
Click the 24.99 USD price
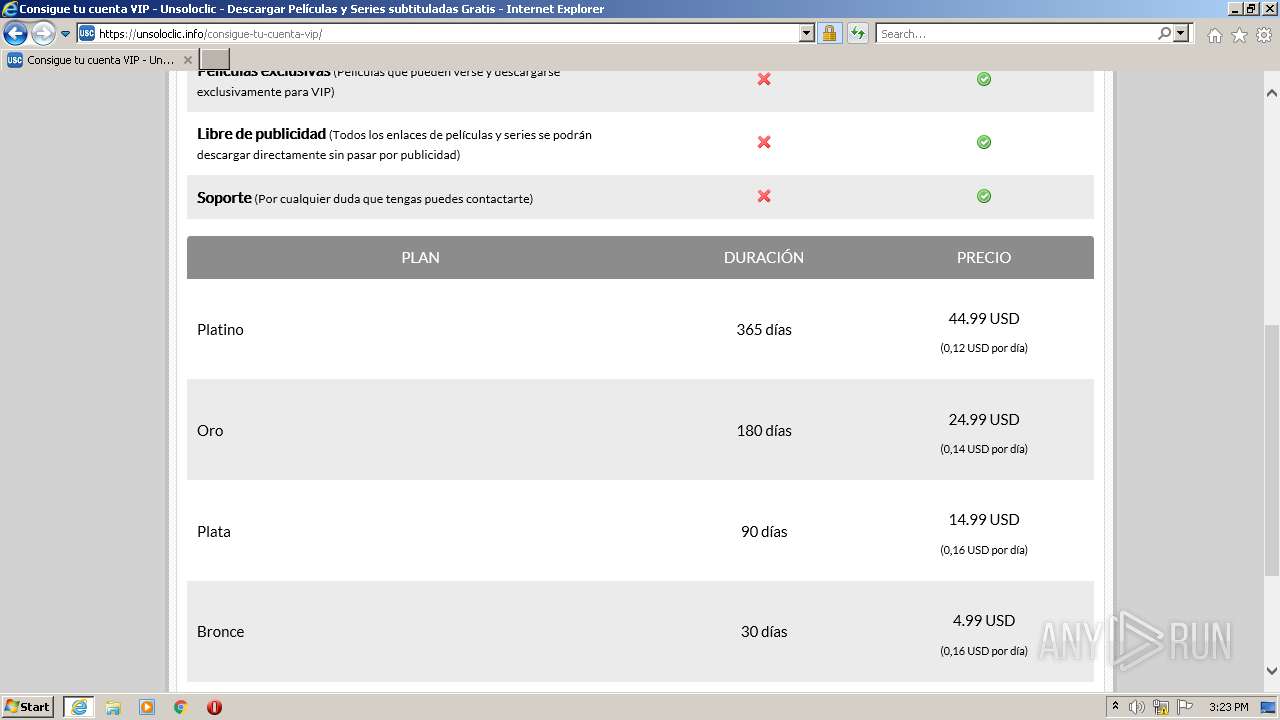(984, 419)
